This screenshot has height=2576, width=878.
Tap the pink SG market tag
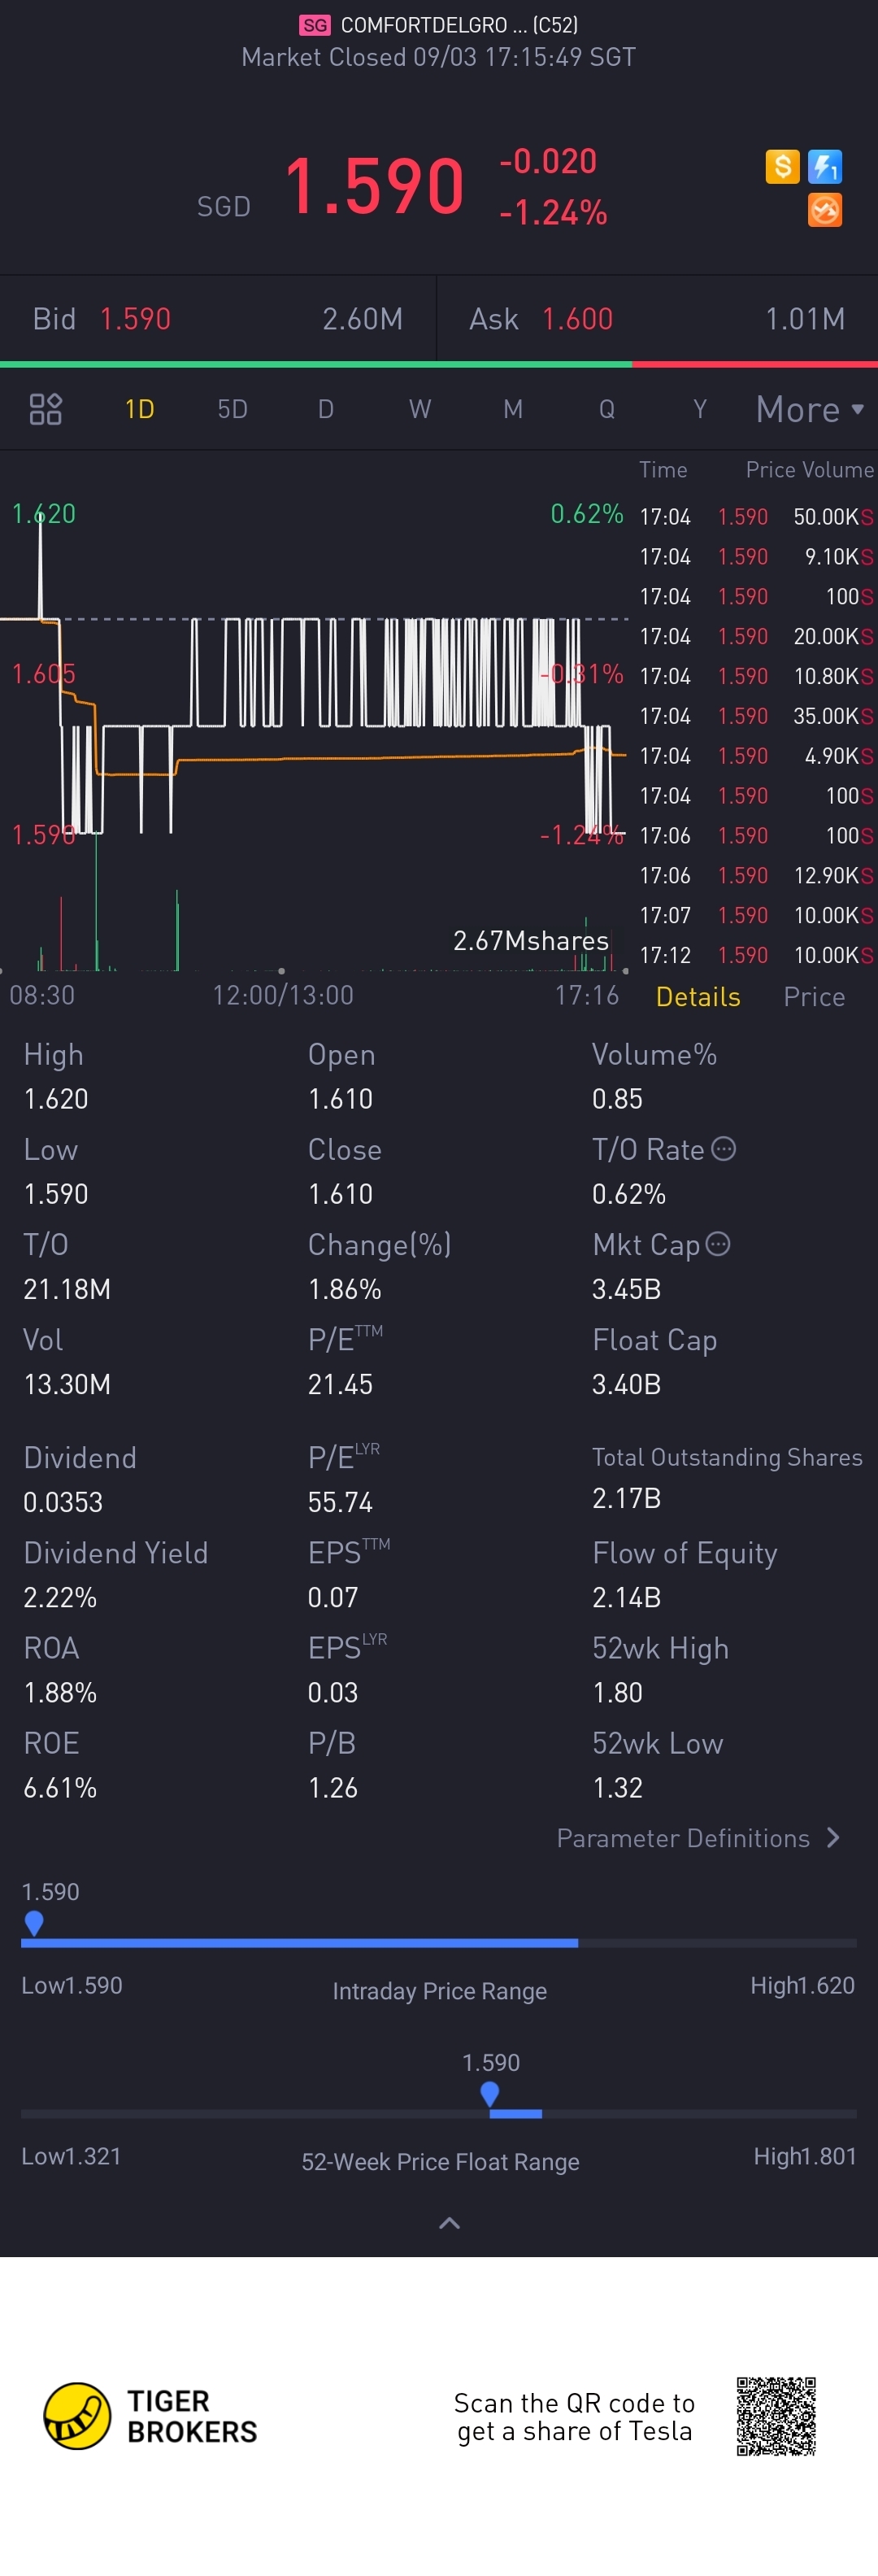(314, 25)
